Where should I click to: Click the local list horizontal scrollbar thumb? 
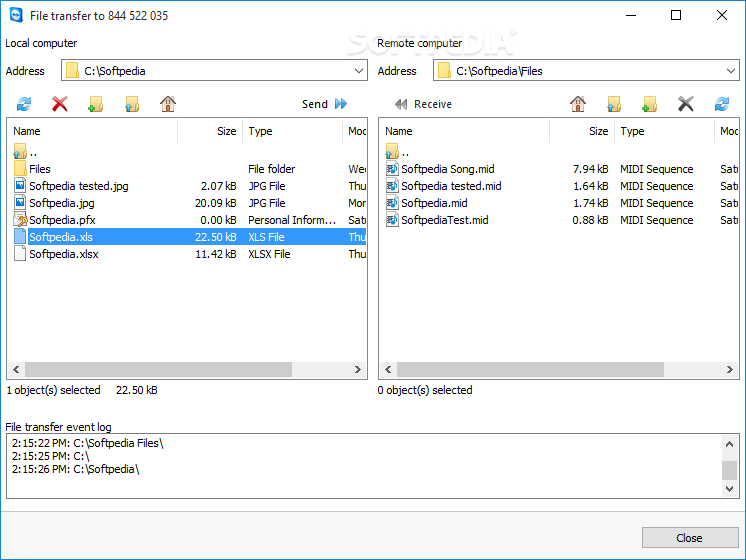pyautogui.click(x=158, y=370)
